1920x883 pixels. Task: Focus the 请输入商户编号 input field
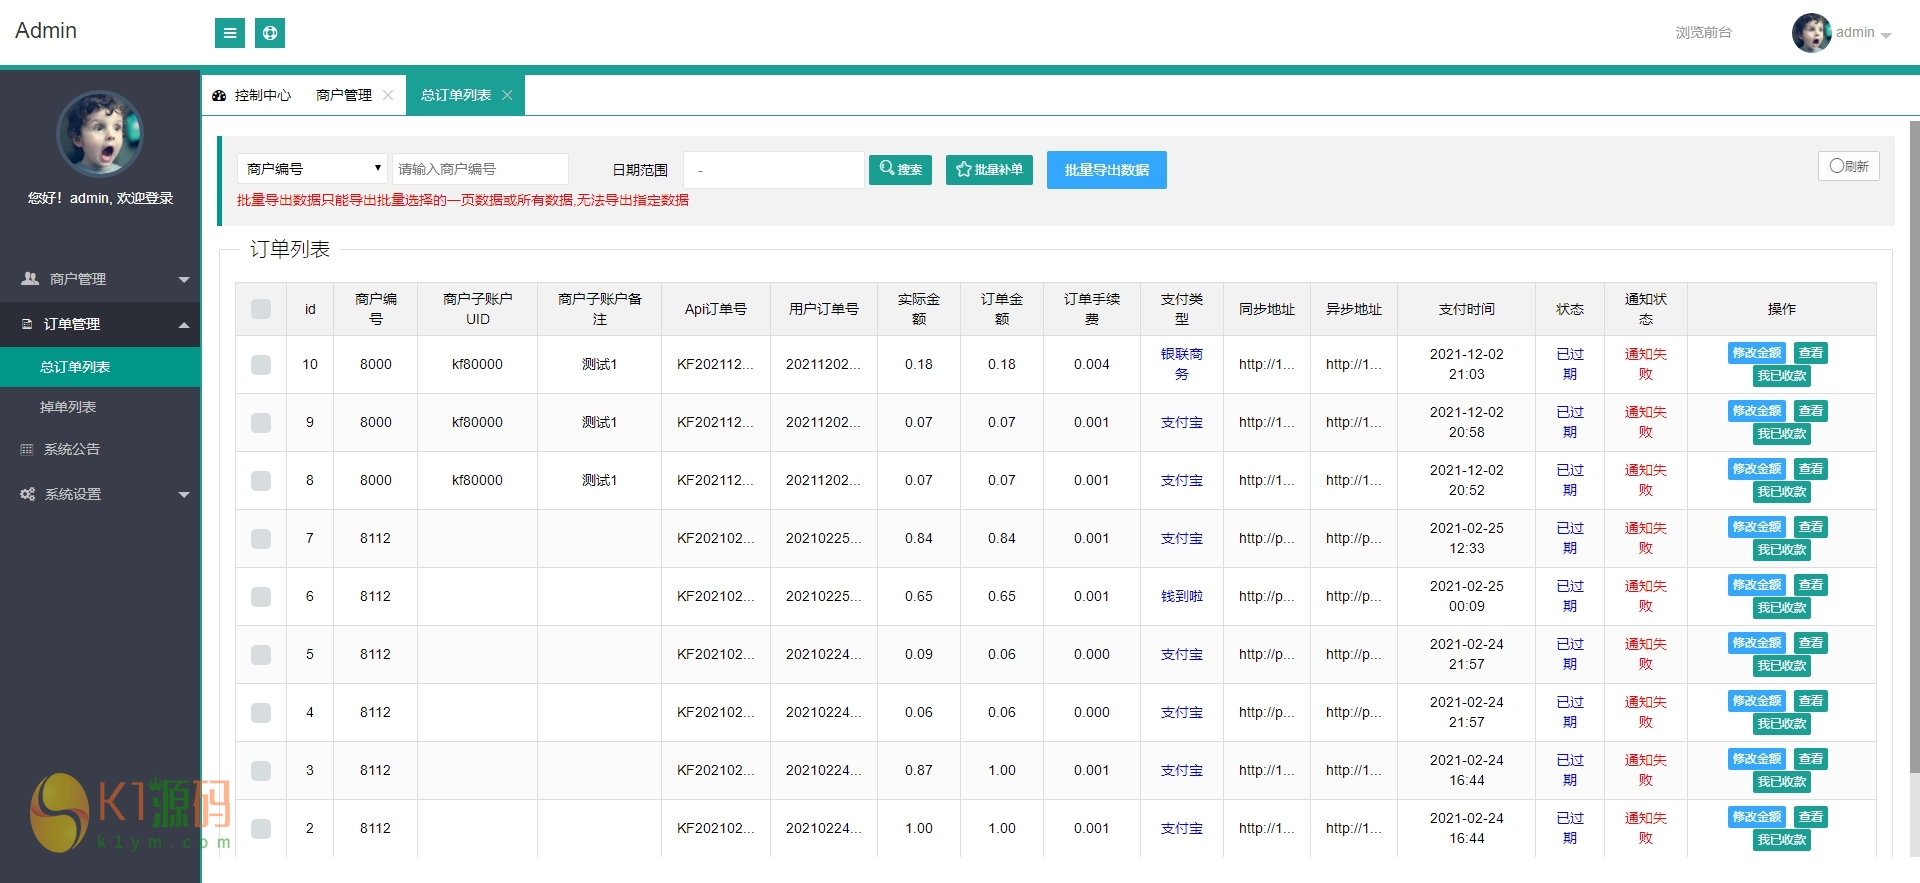coord(480,169)
